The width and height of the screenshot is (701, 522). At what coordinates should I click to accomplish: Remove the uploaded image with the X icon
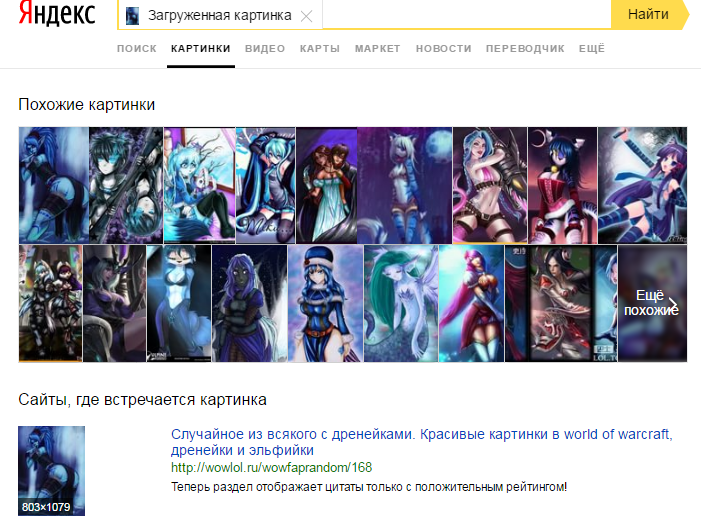[306, 17]
